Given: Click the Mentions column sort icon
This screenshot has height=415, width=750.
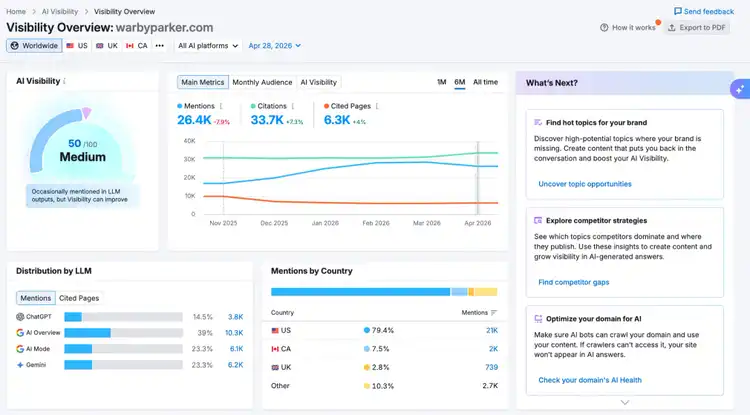Looking at the screenshot, I should 494,313.
